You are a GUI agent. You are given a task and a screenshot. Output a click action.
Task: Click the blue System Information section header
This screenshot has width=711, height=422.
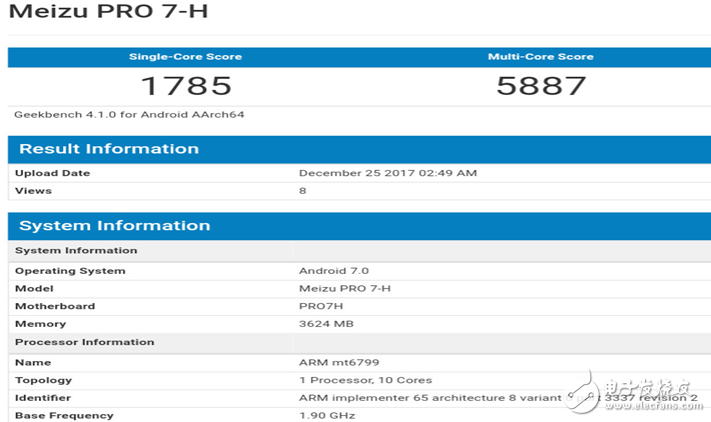pos(114,225)
